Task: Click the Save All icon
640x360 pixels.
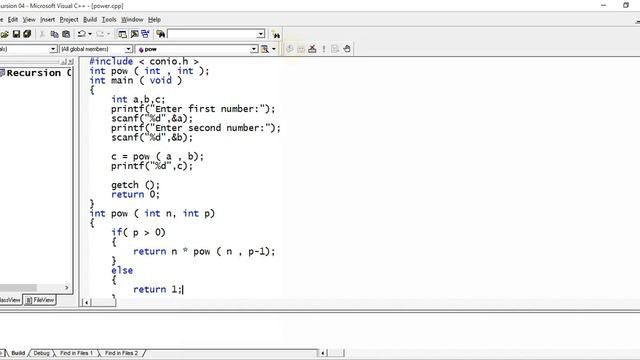Action: point(27,34)
